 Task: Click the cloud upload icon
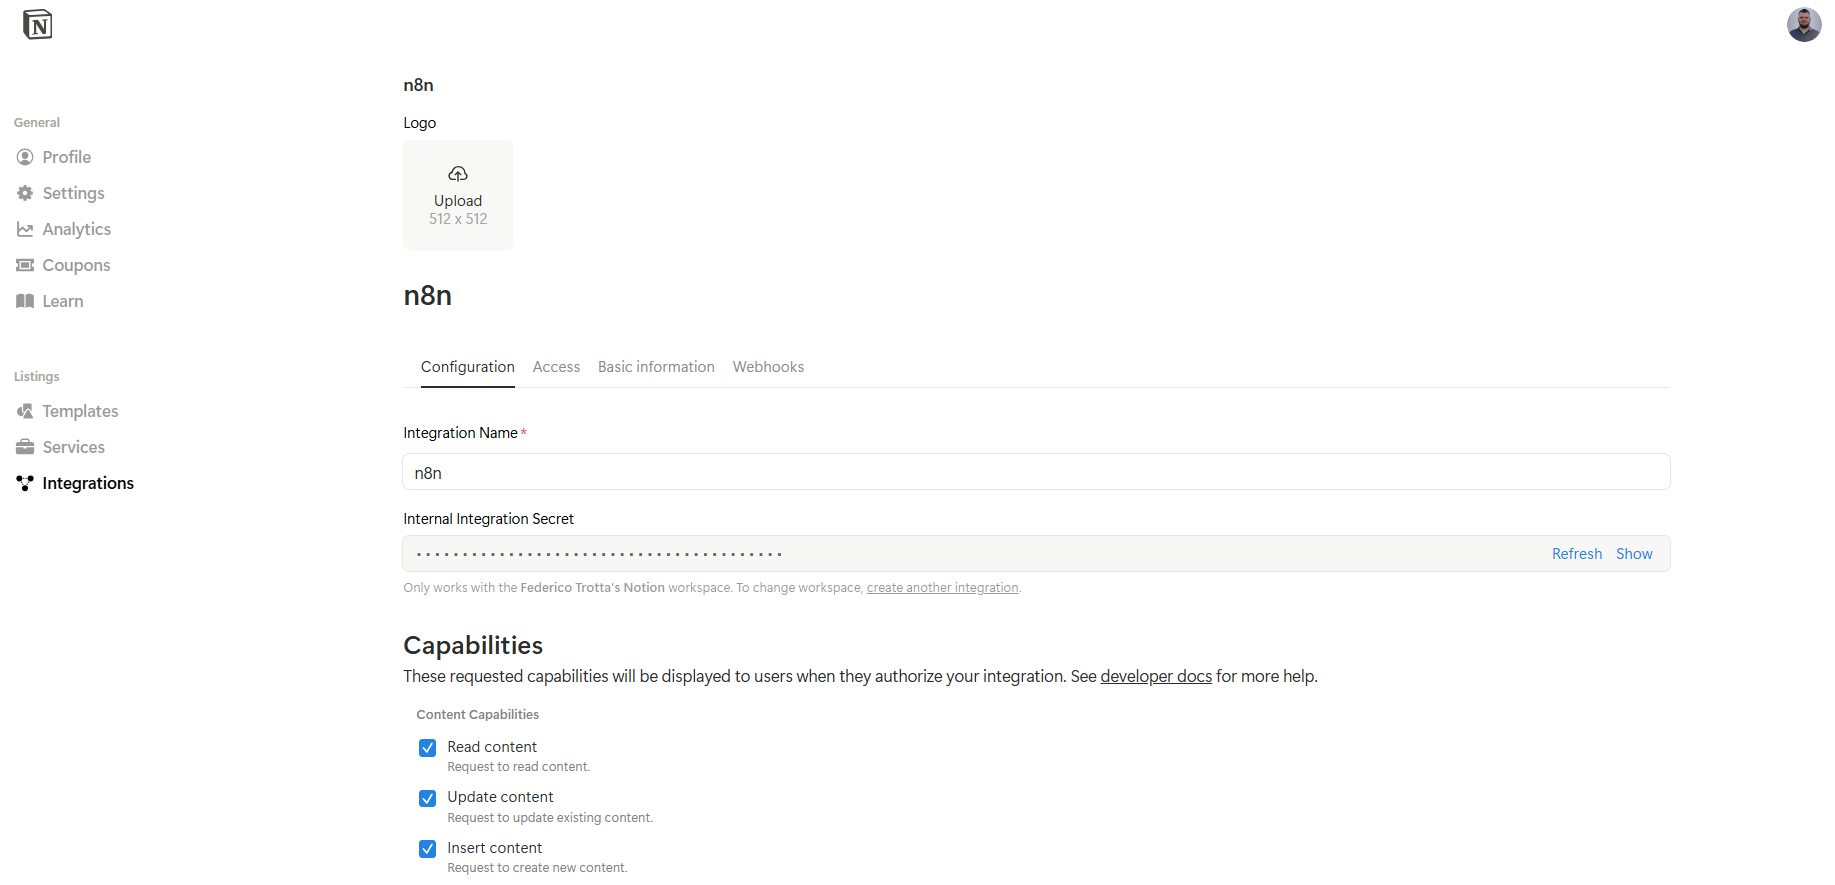[x=458, y=174]
